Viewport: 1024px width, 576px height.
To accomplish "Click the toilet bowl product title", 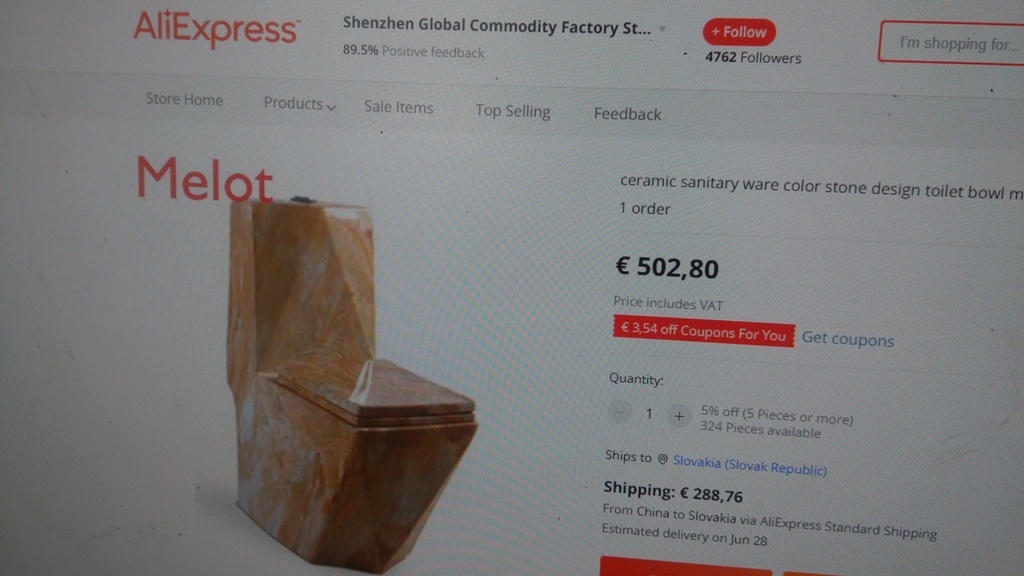I will (822, 187).
